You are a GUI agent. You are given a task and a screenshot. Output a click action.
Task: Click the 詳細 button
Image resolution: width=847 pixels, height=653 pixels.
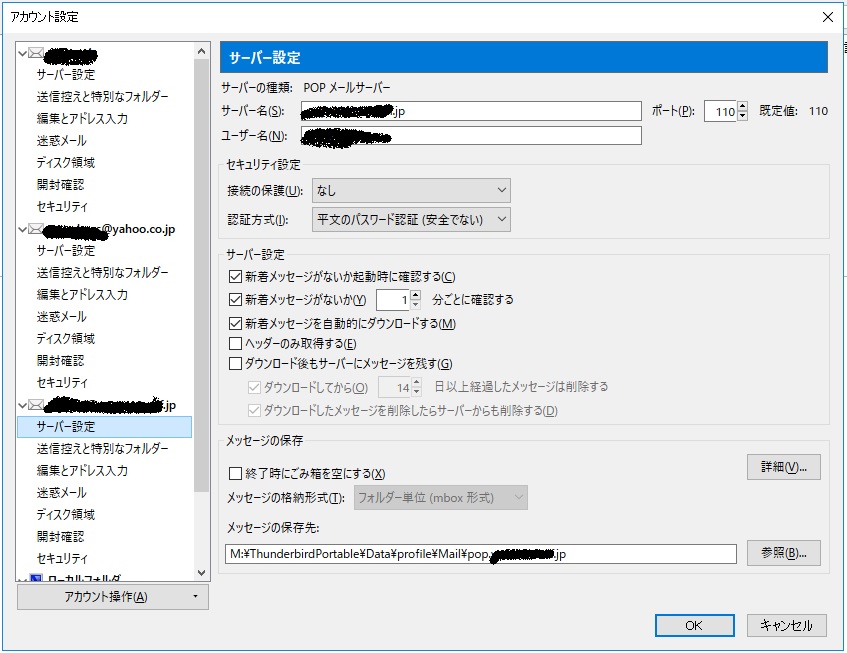click(783, 467)
